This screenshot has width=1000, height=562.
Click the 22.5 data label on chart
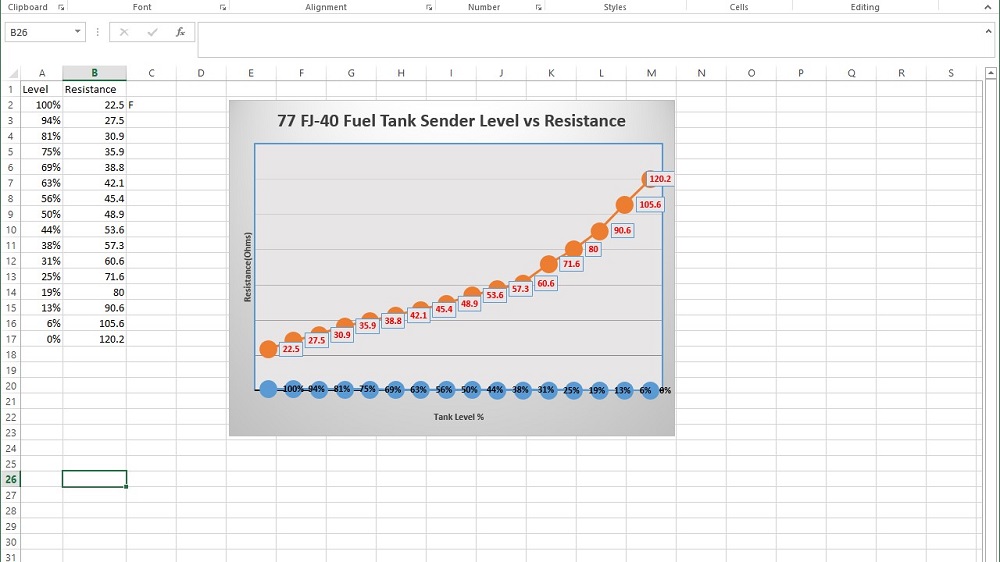pos(291,349)
